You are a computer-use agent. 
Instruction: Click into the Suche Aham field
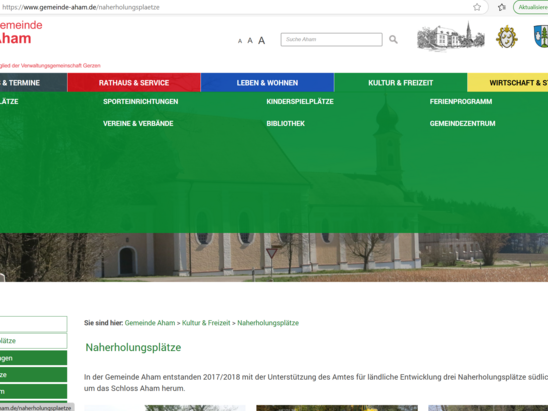(331, 39)
